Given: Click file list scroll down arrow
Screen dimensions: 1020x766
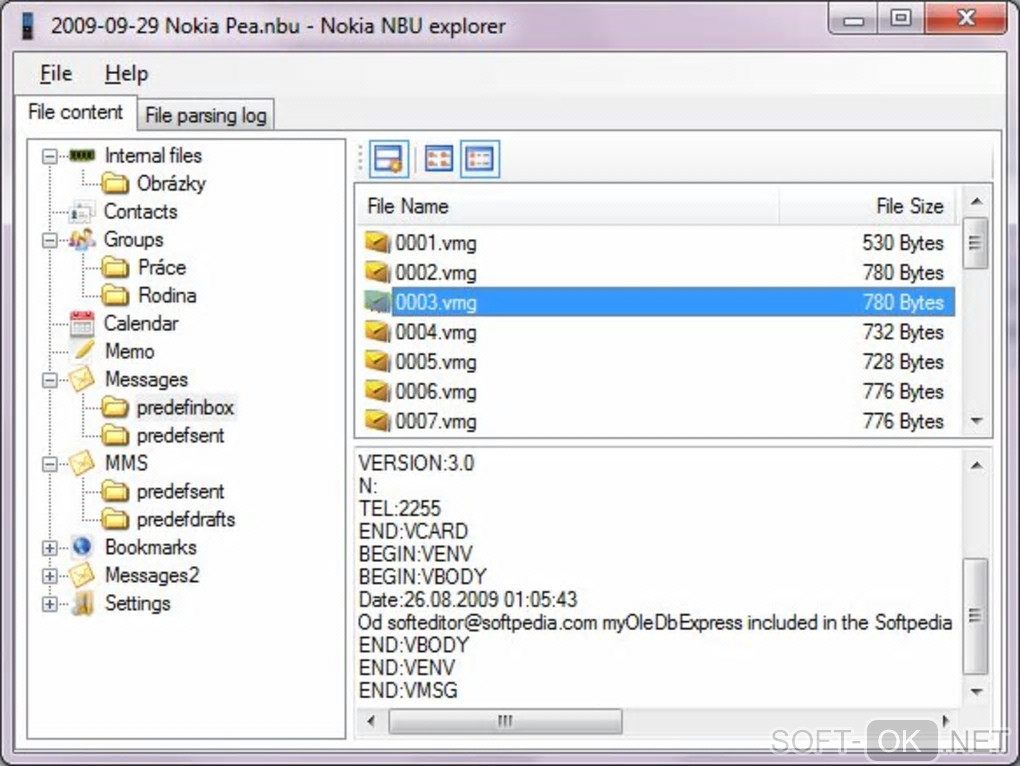Looking at the screenshot, I should pos(976,421).
